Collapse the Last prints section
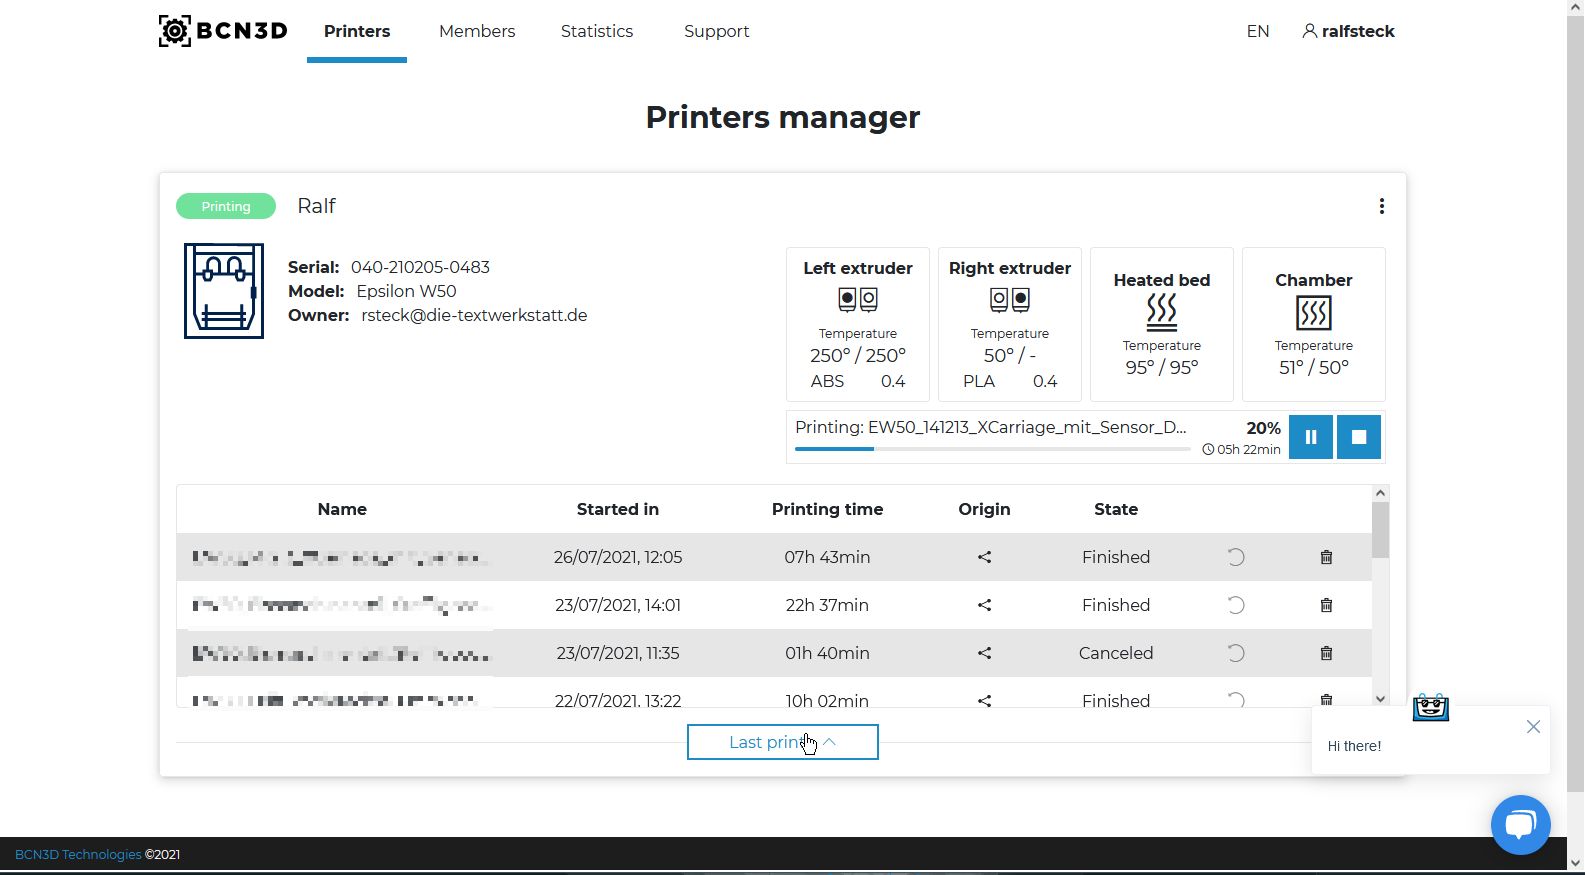 coord(783,742)
